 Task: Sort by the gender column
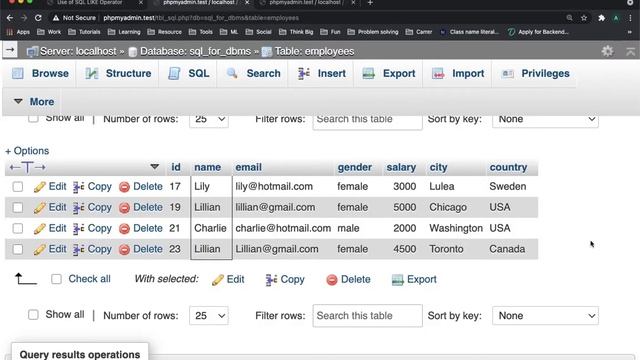pyautogui.click(x=354, y=167)
